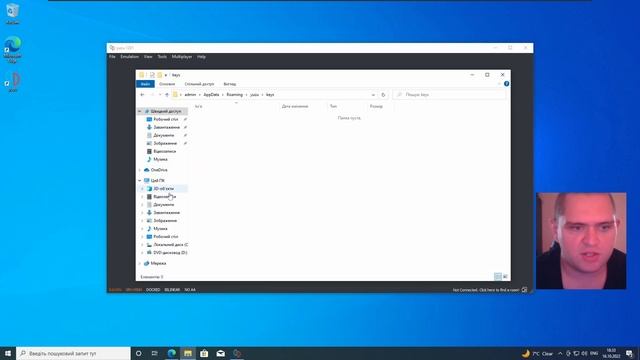Open the address bar history dropdown
The height and width of the screenshot is (360, 640).
373,95
